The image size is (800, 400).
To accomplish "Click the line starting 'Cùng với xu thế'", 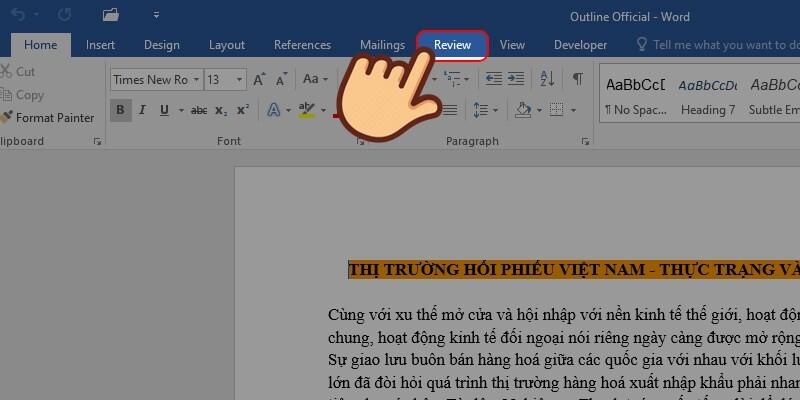I will (564, 315).
